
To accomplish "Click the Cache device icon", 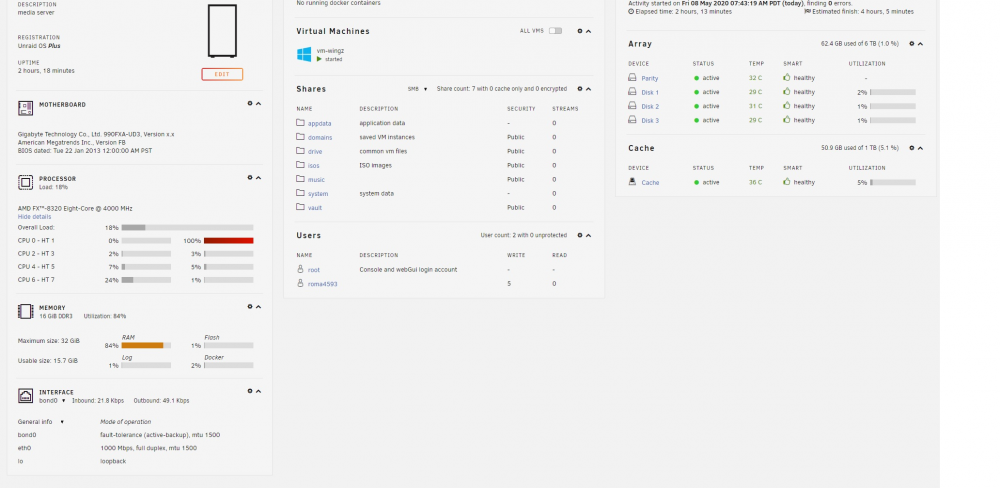I will 632,182.
